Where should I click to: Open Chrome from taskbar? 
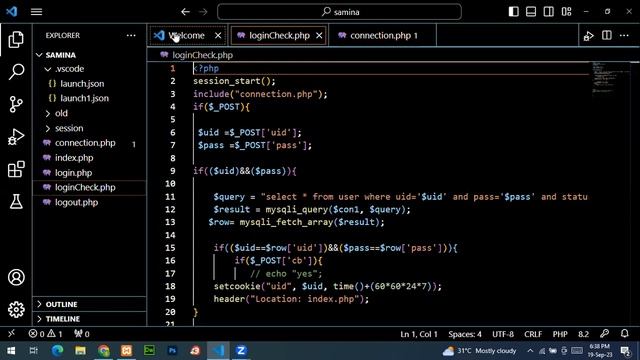coord(104,351)
